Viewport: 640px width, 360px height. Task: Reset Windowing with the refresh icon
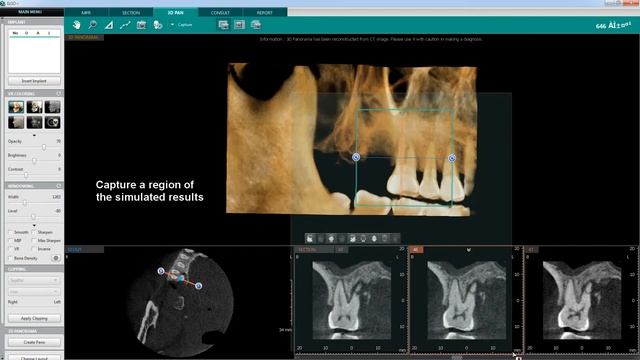click(x=58, y=186)
